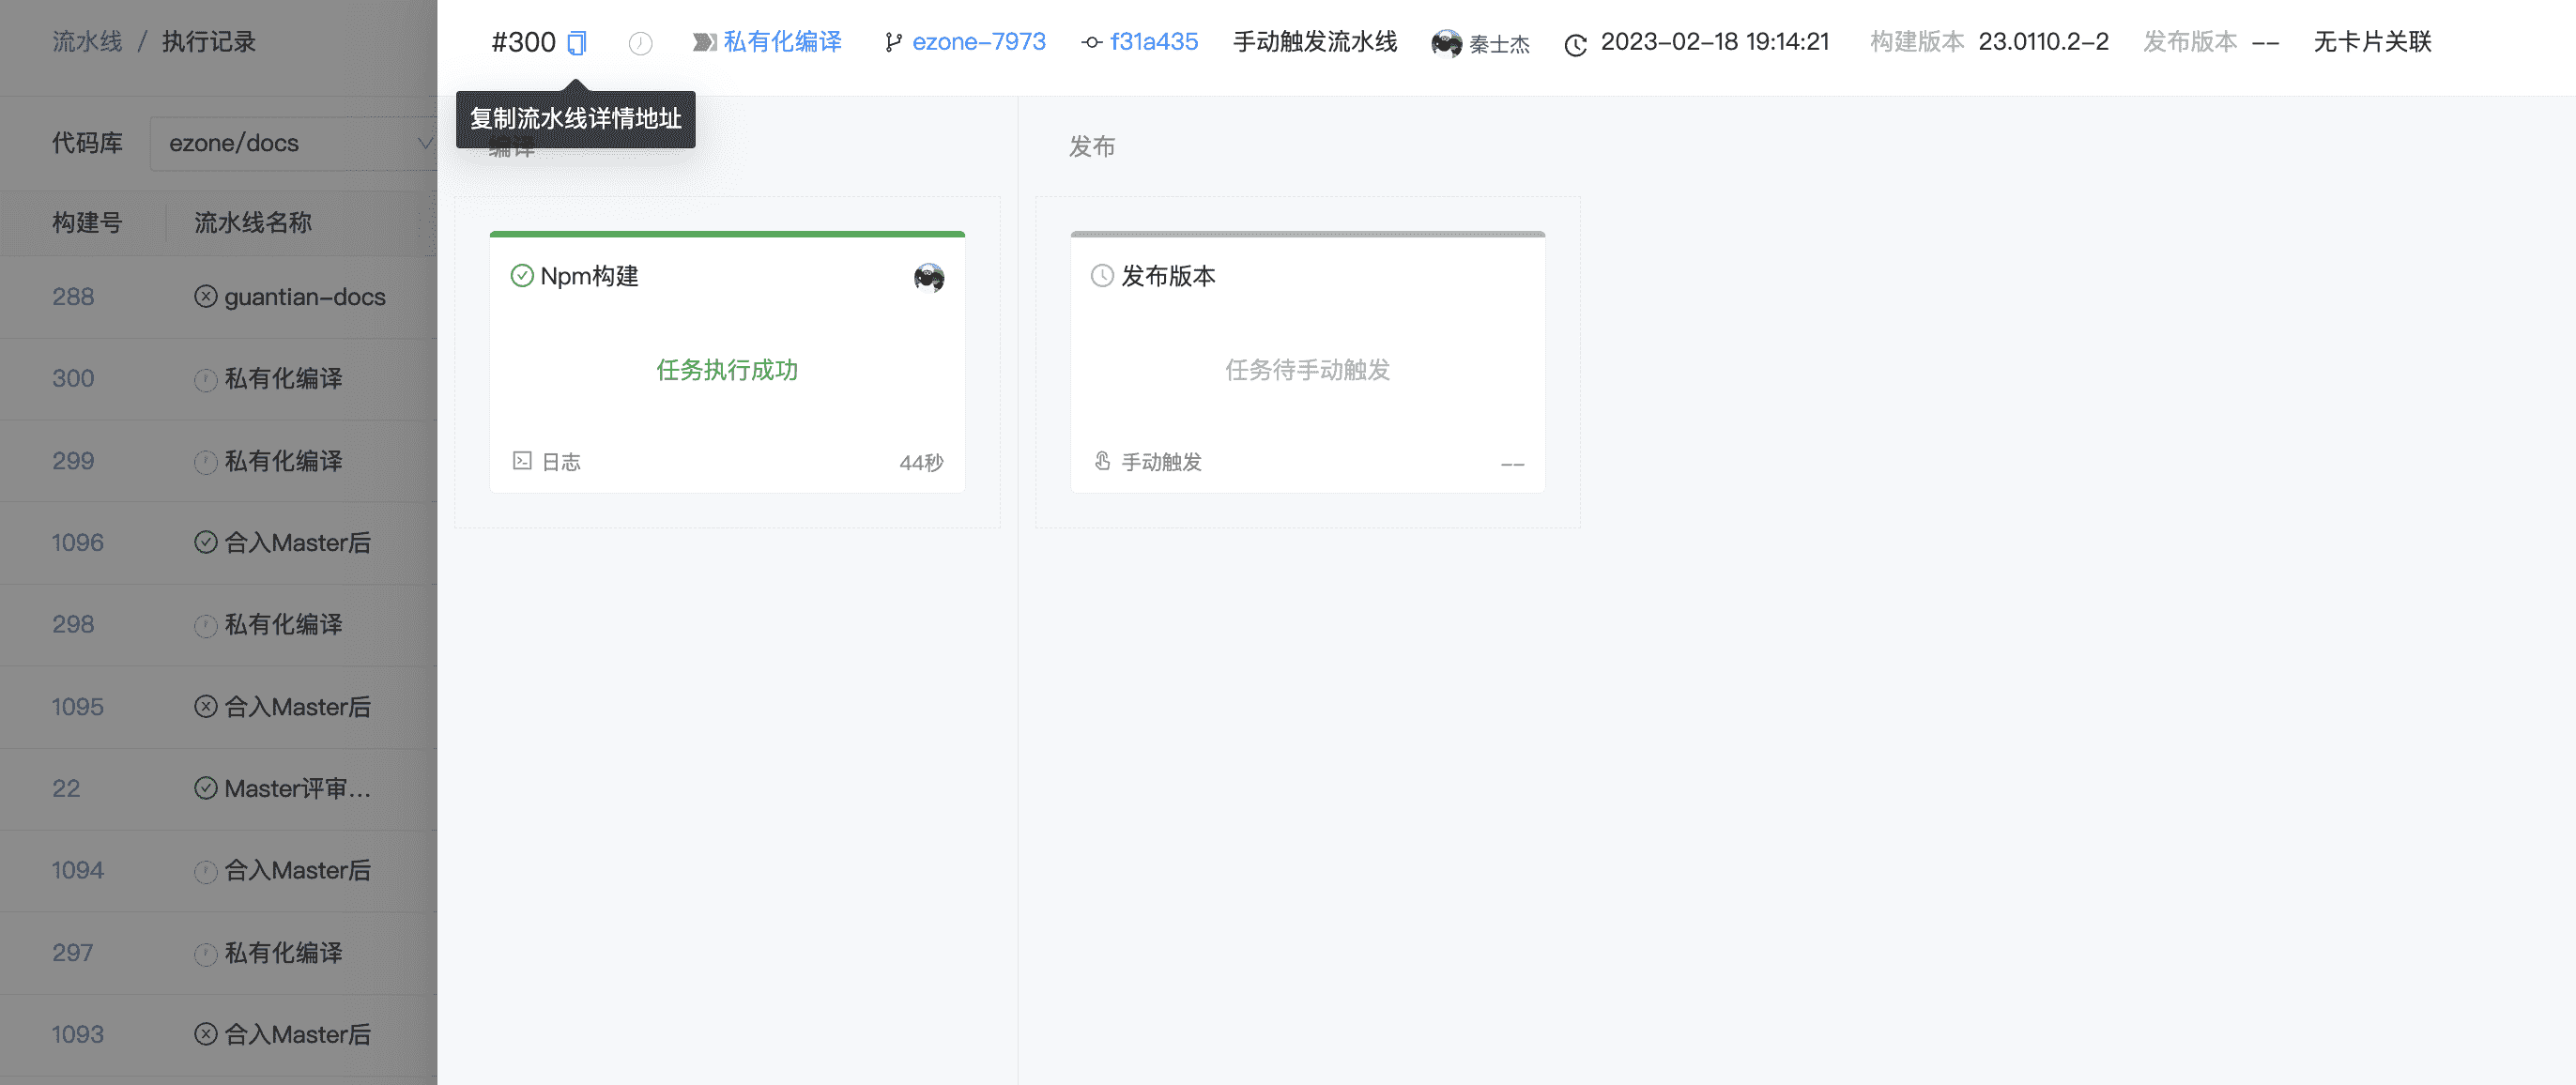Click the branch icon before ezone-7973

click(893, 43)
